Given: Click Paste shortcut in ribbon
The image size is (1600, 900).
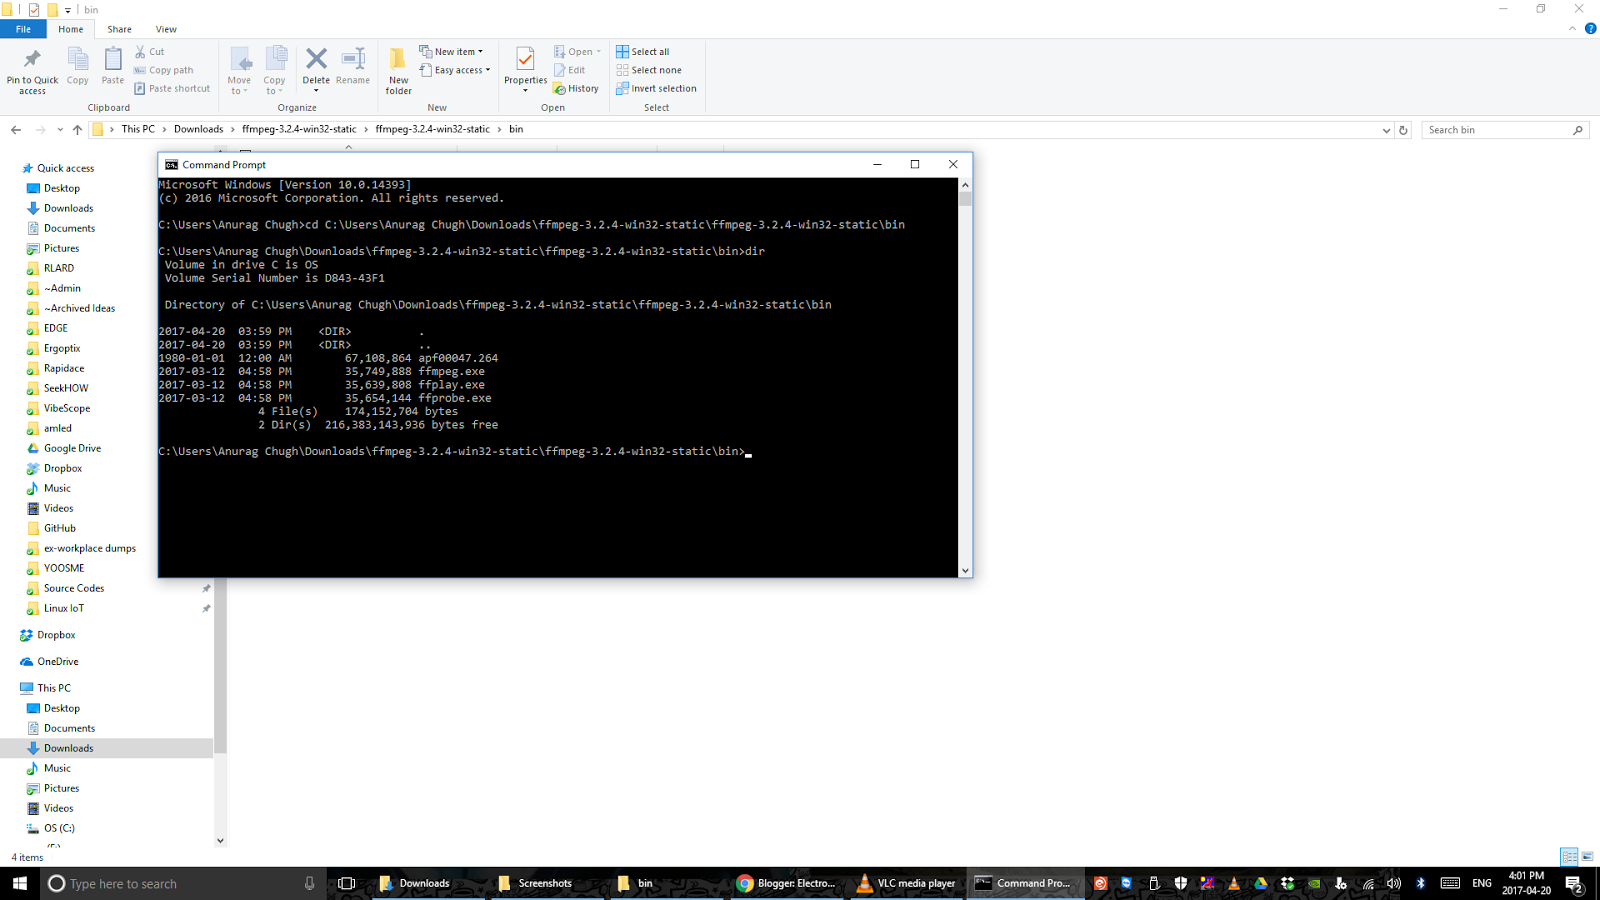Looking at the screenshot, I should (172, 88).
